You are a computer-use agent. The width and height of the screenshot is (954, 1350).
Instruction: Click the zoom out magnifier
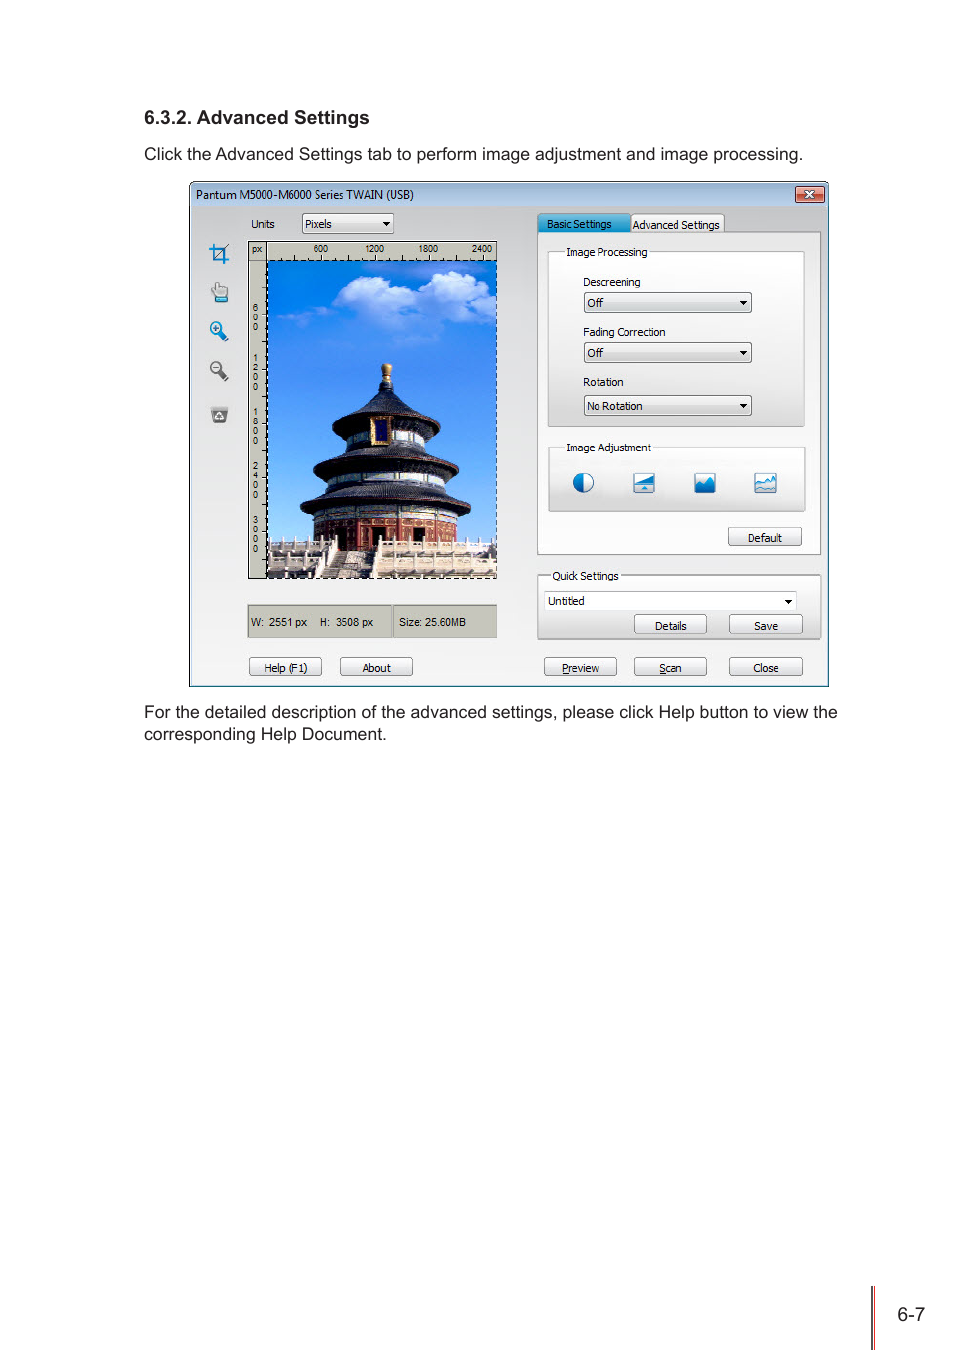219,371
